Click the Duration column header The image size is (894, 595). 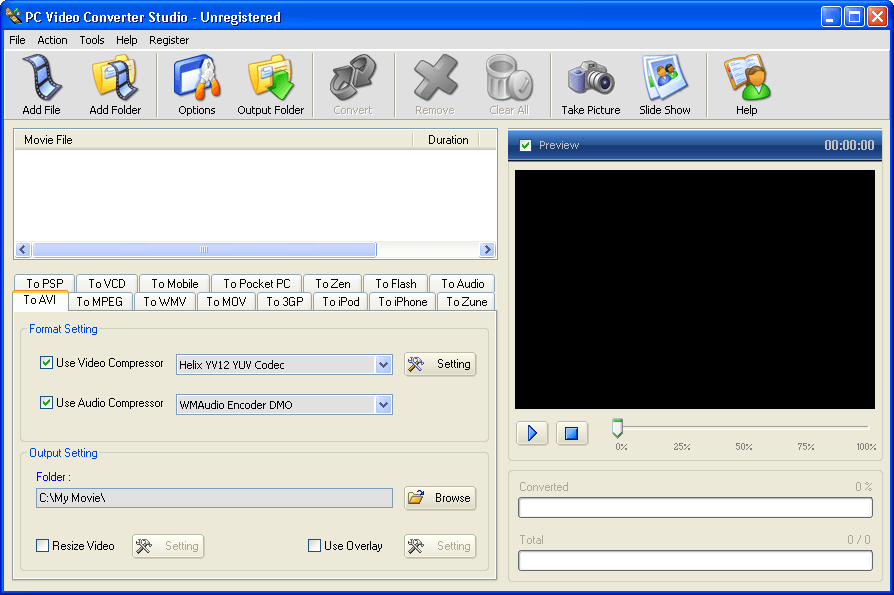pos(446,140)
